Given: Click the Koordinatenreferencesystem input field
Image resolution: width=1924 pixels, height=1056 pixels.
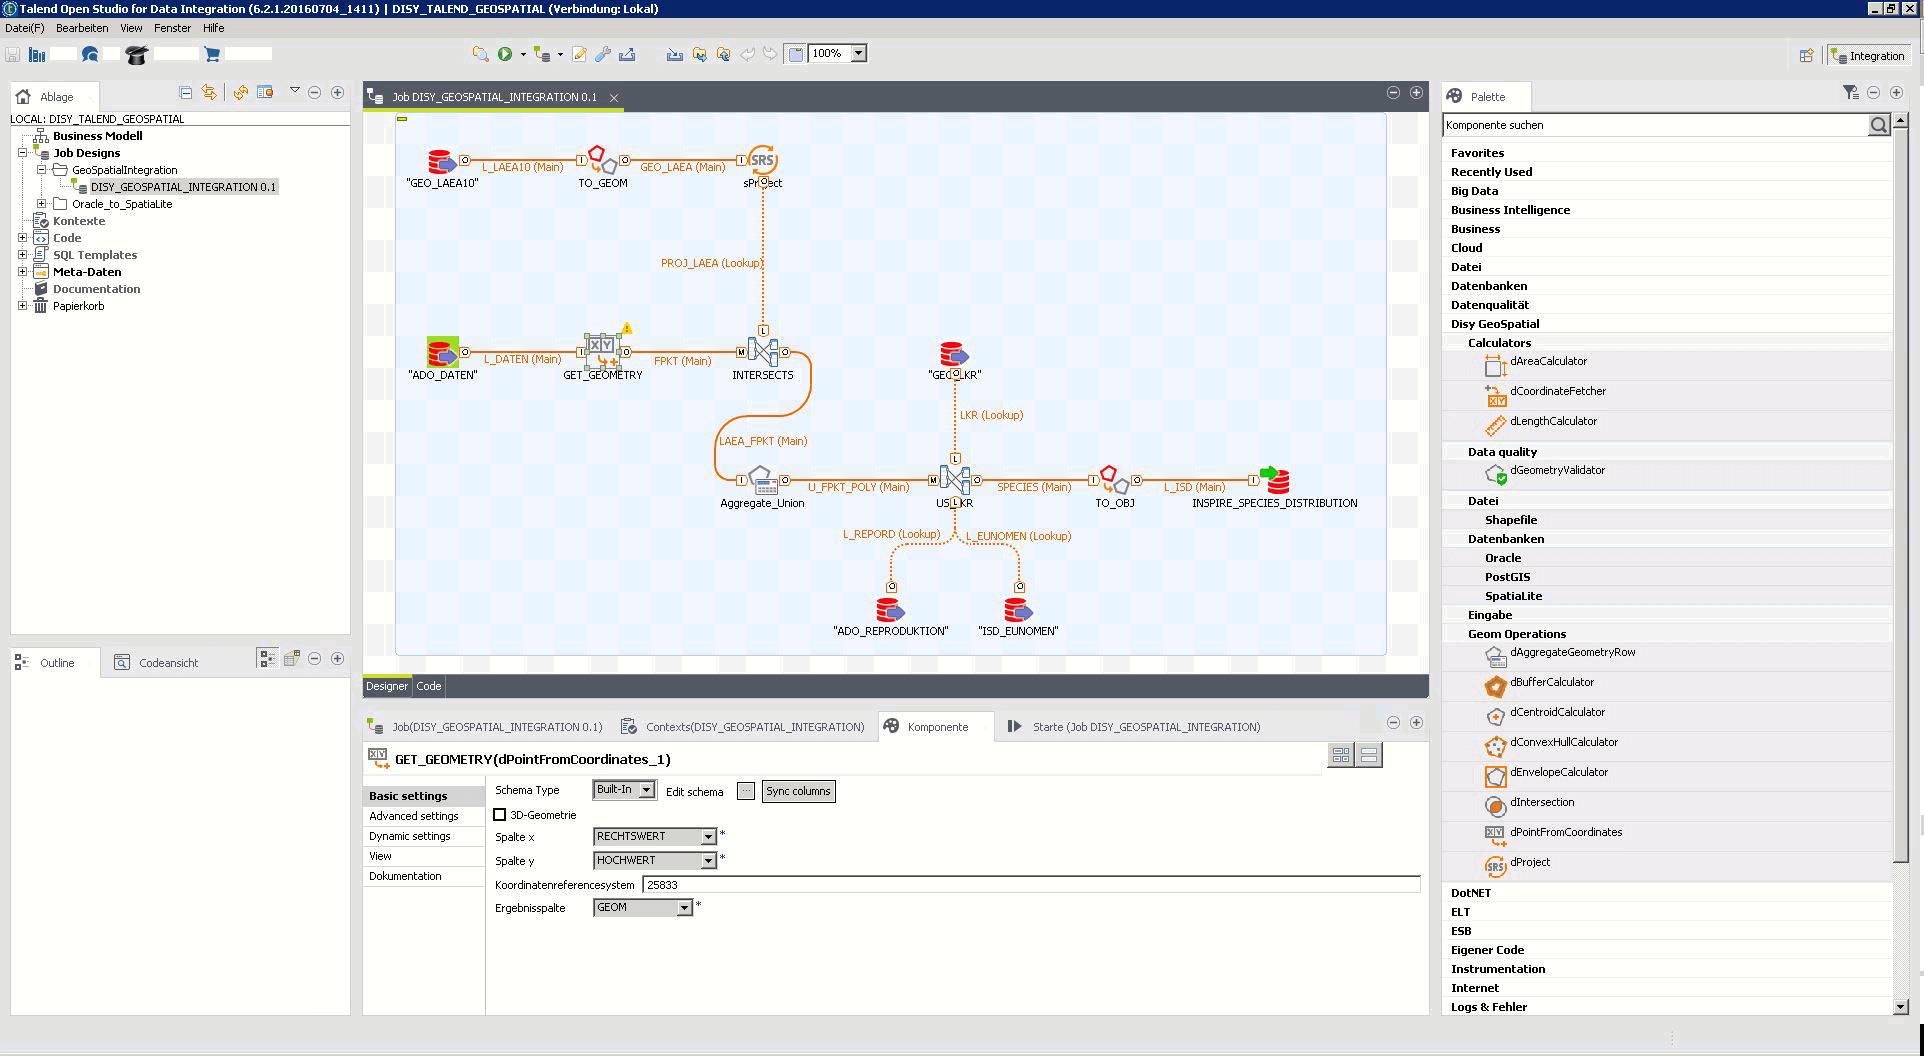Looking at the screenshot, I should (1030, 884).
